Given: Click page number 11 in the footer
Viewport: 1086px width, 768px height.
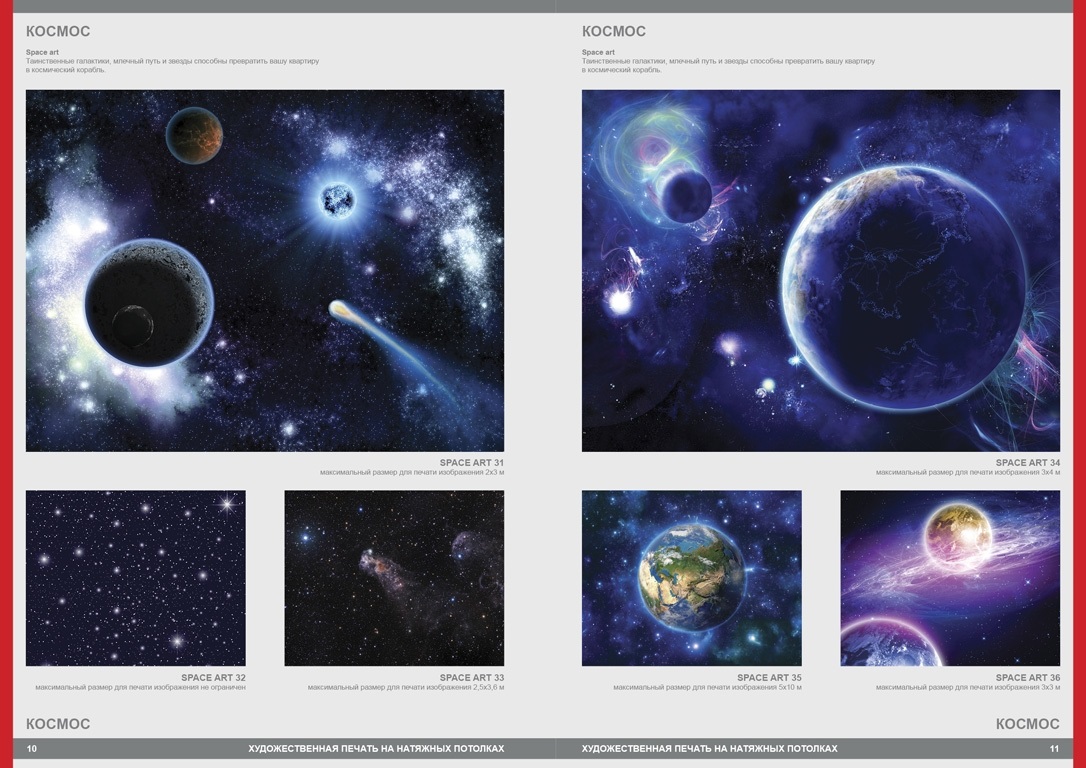Looking at the screenshot, I should point(1054,748).
